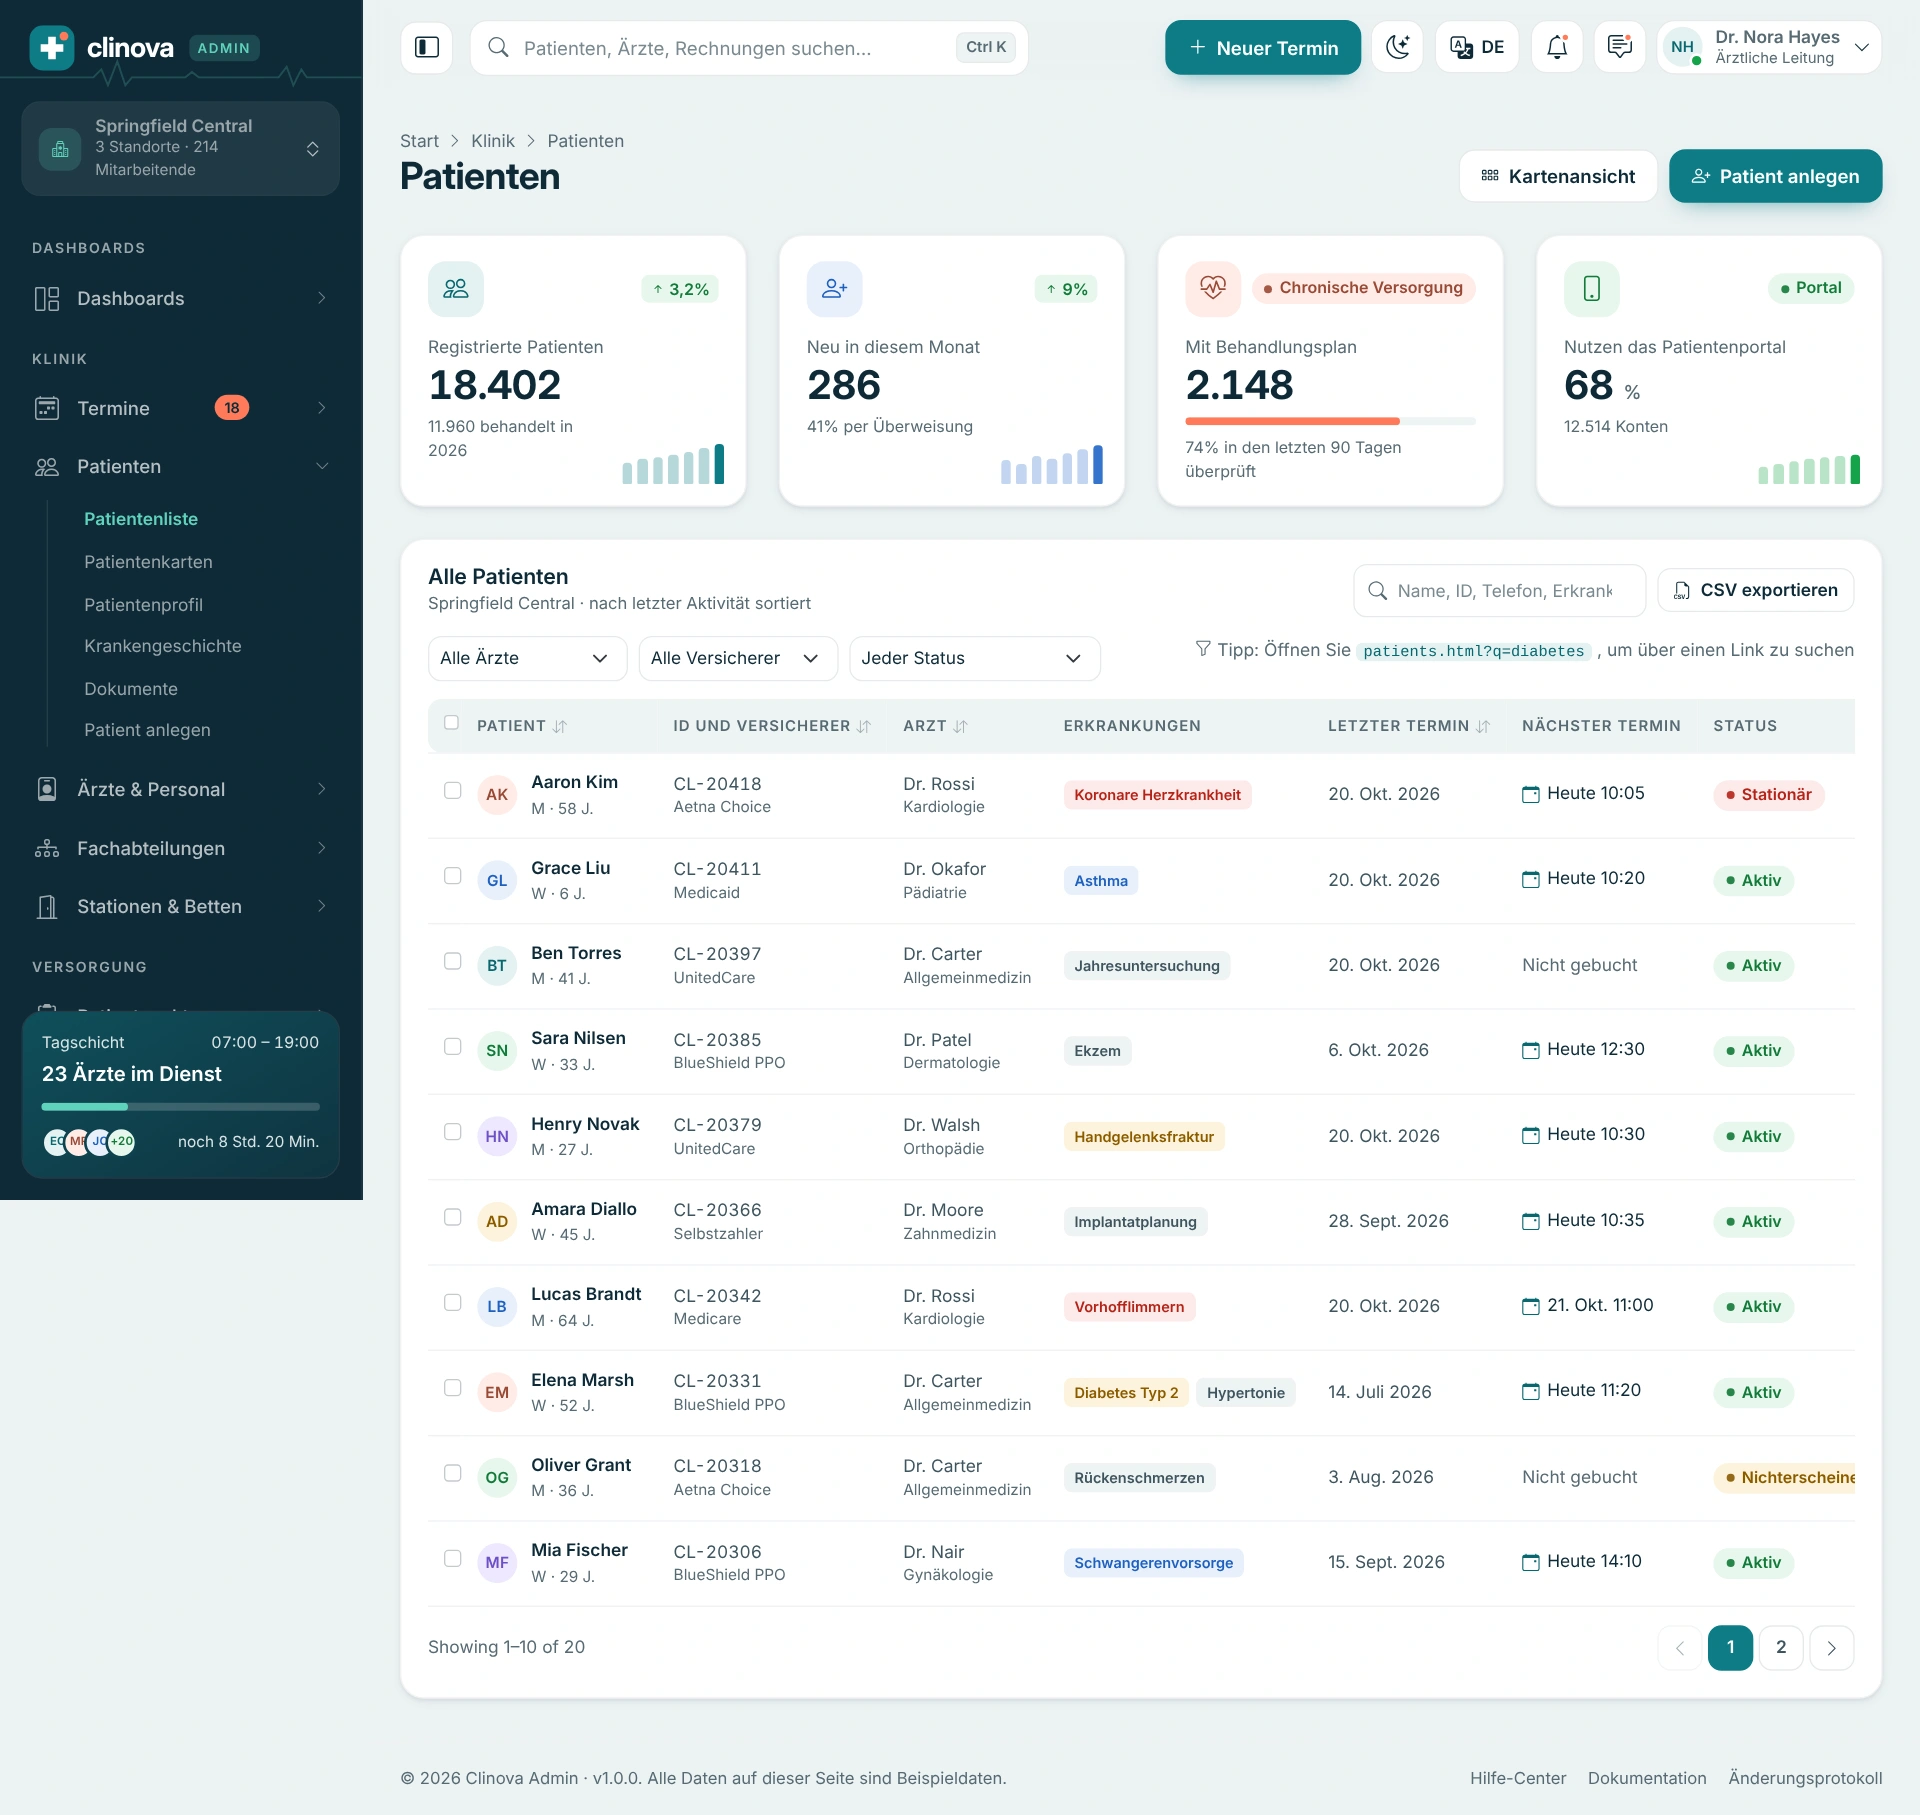Click the heart icon in Behandlungsplan card
Image resolution: width=1920 pixels, height=1815 pixels.
(x=1213, y=289)
